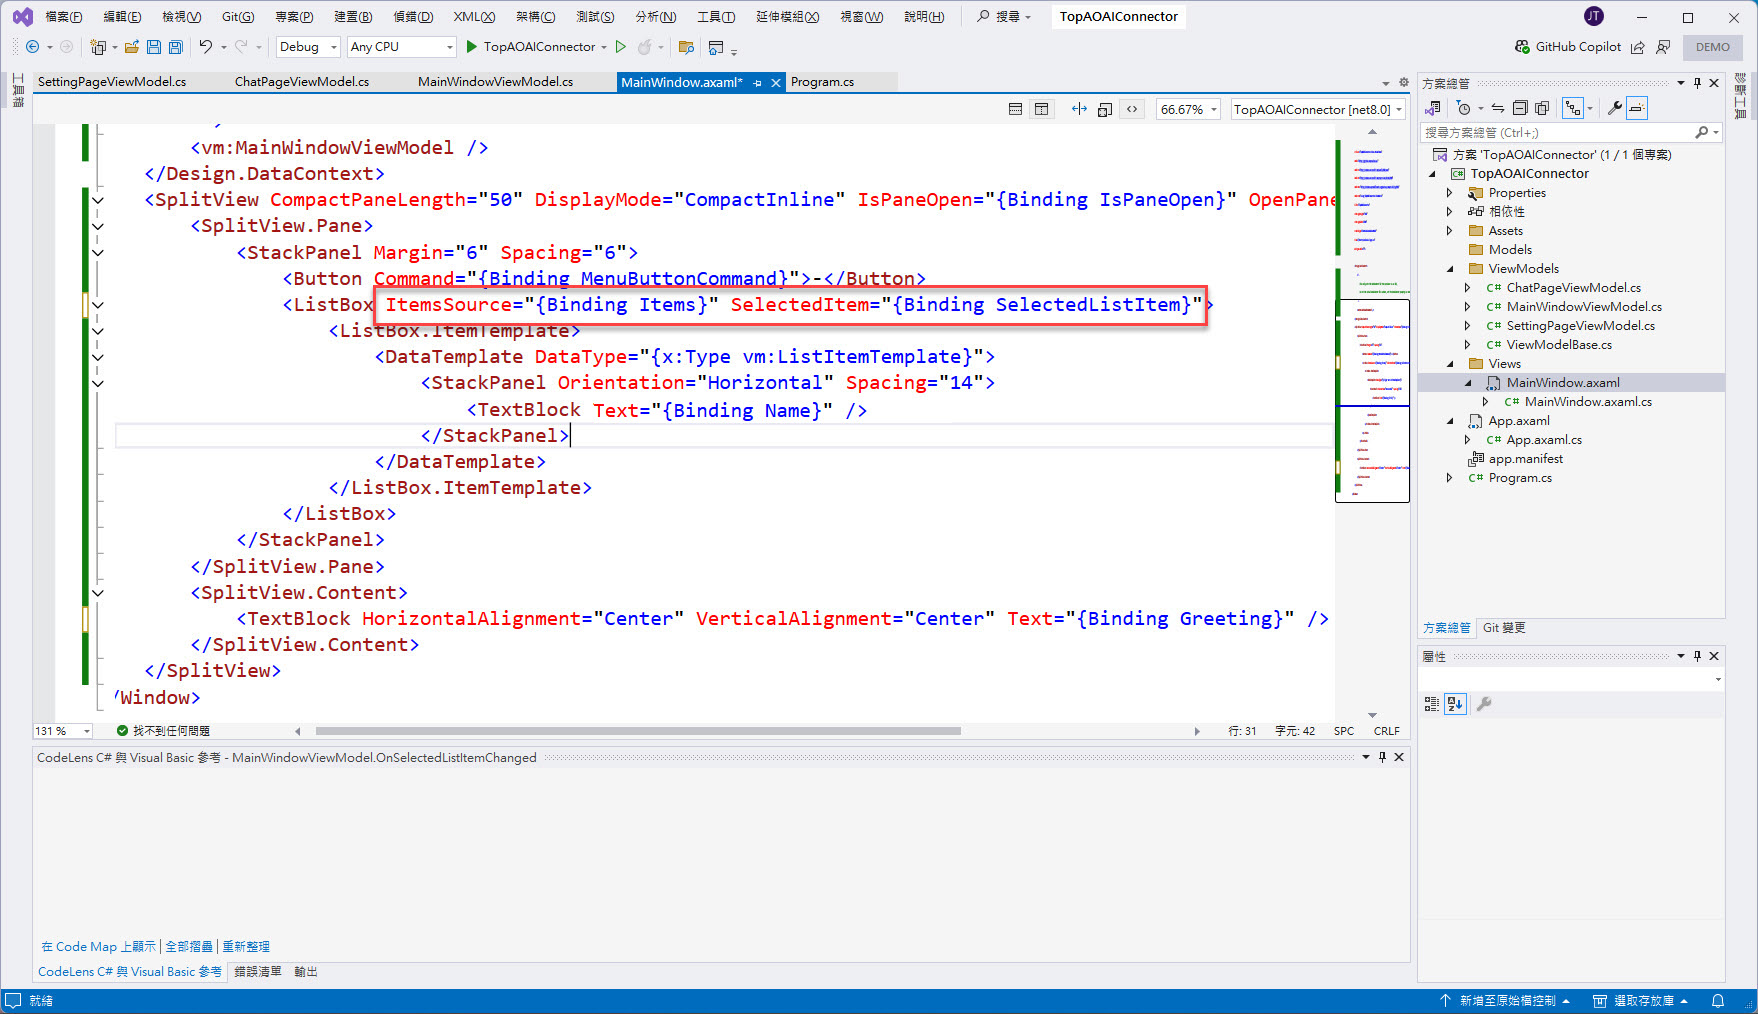Open the TopAOAIConnector [net8.0] target dropdown

tap(1318, 109)
